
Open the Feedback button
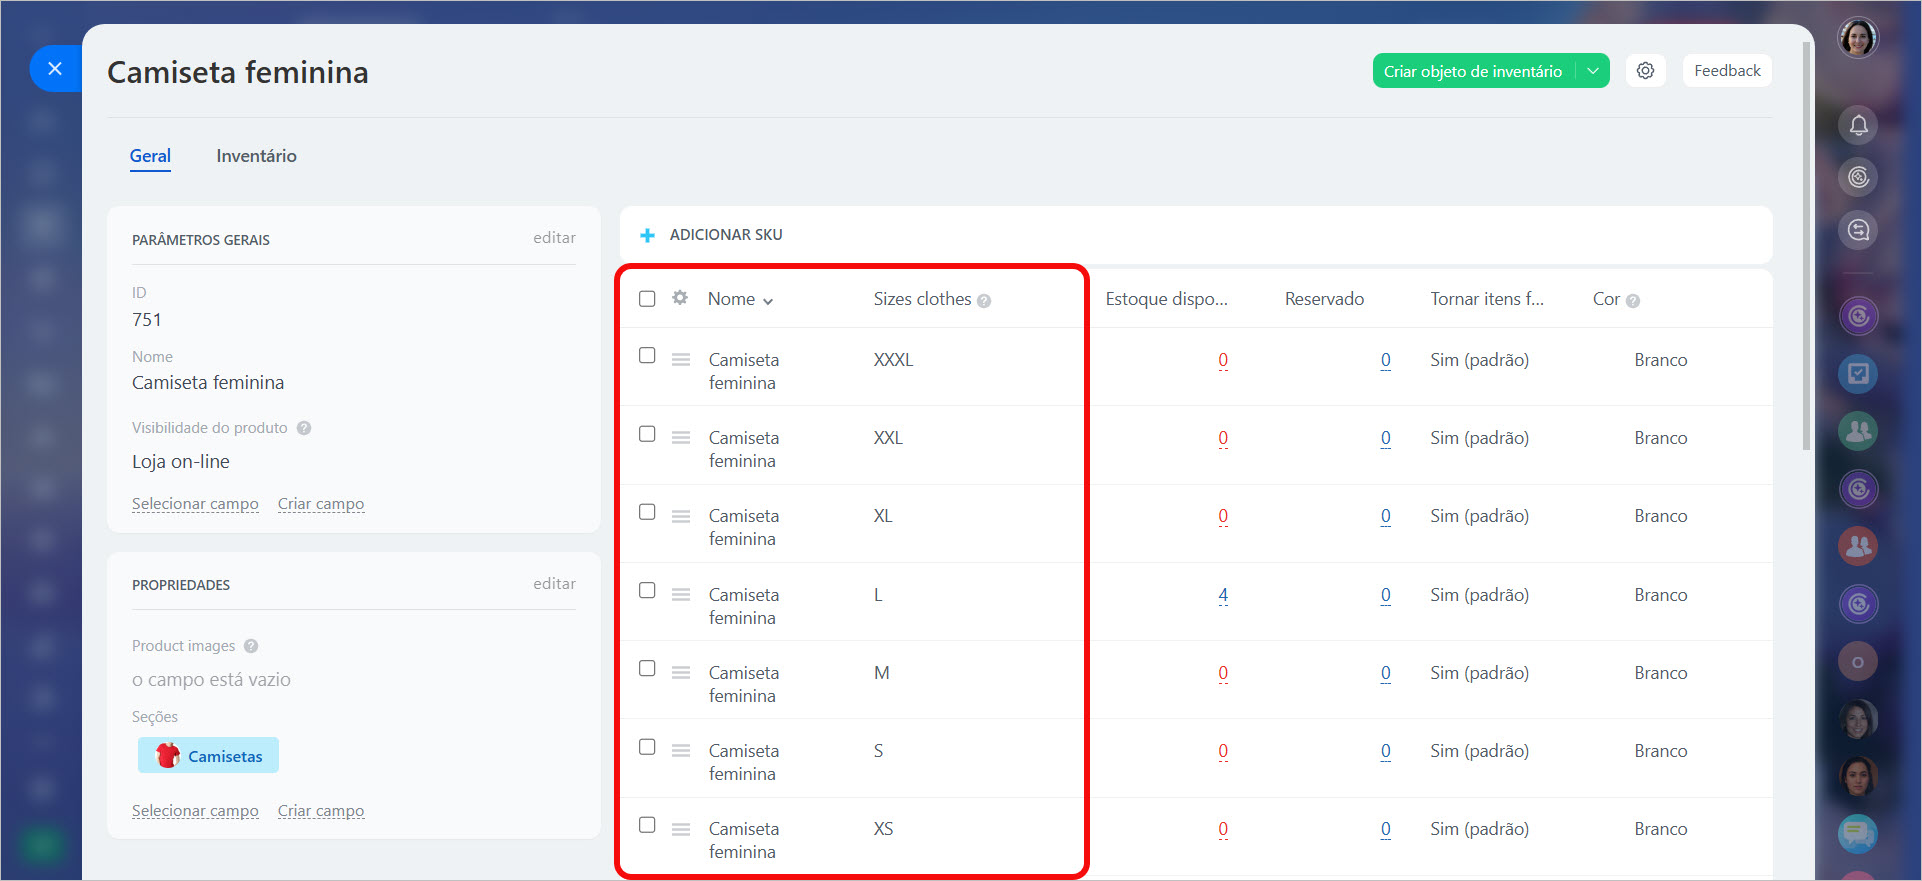(x=1727, y=71)
